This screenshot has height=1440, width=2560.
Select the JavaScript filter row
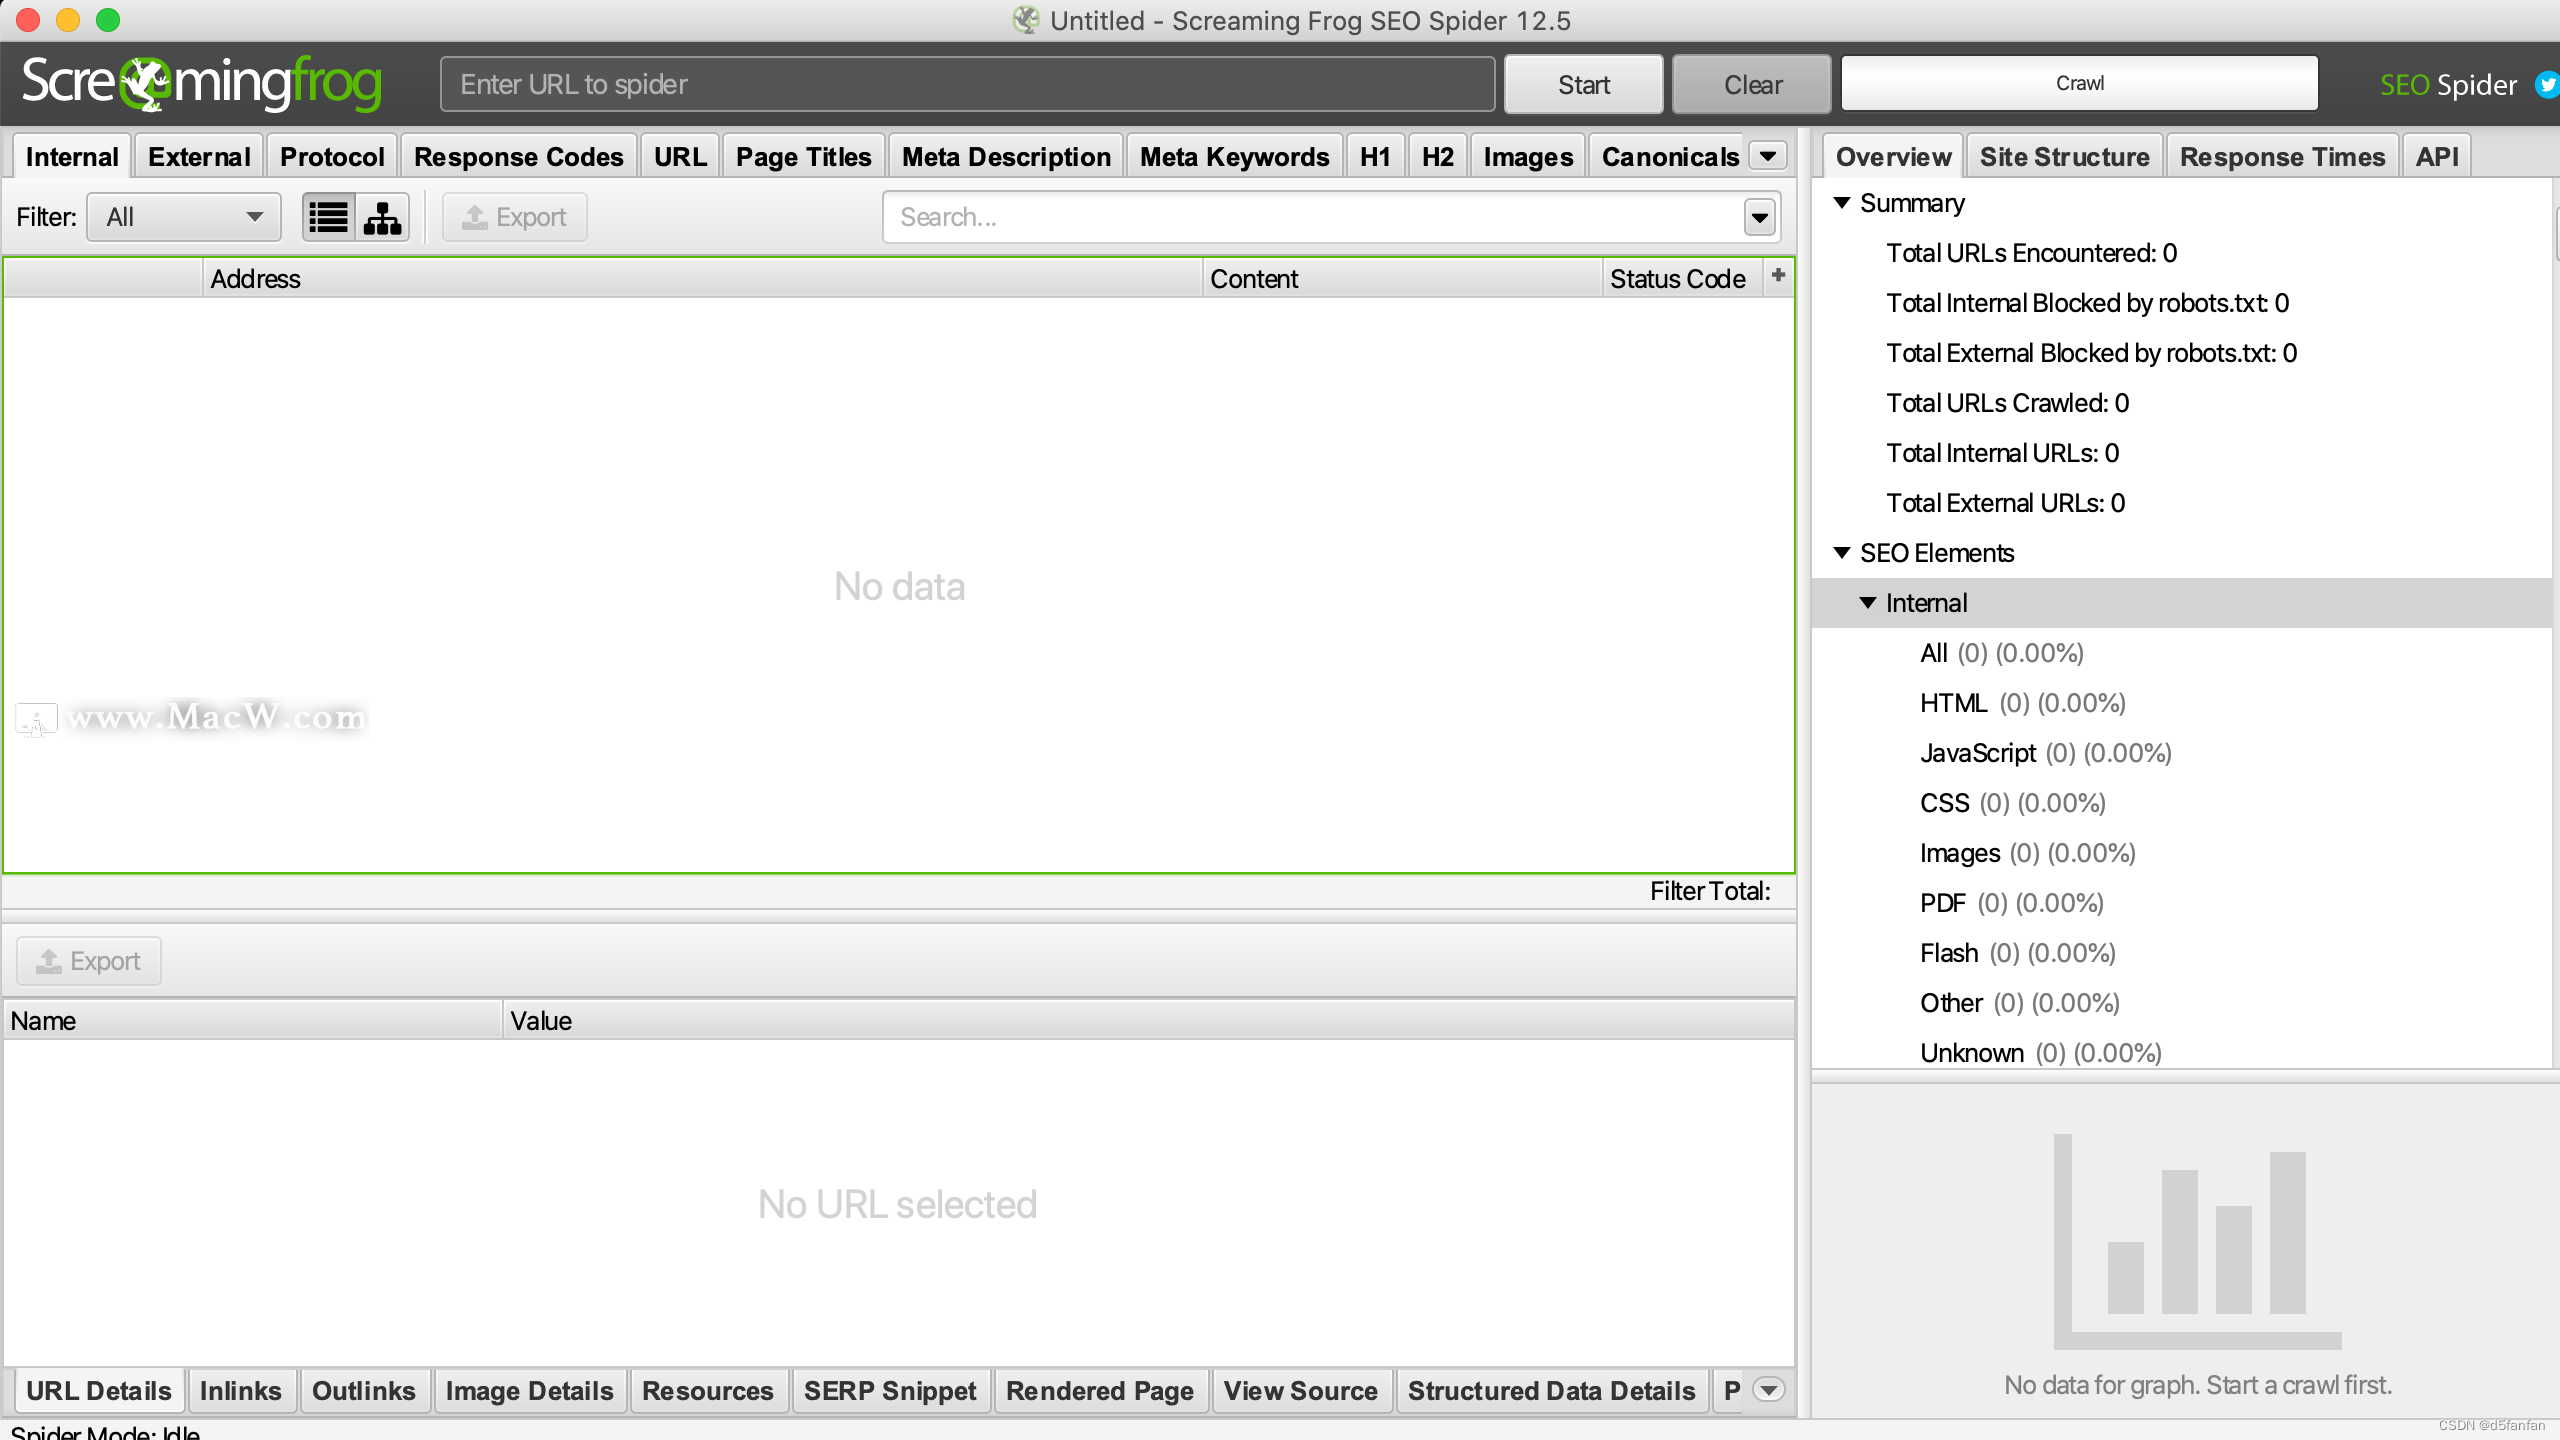pos(2183,753)
